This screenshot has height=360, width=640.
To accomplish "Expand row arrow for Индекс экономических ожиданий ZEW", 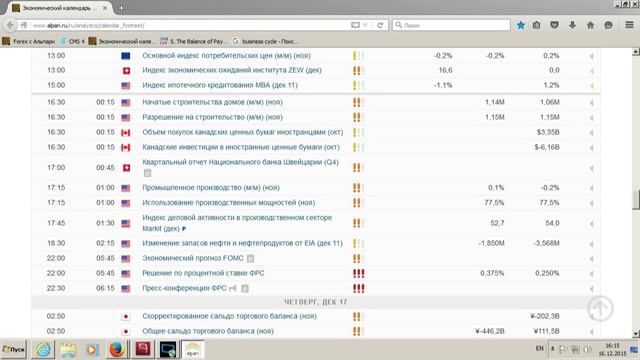I will click(591, 71).
